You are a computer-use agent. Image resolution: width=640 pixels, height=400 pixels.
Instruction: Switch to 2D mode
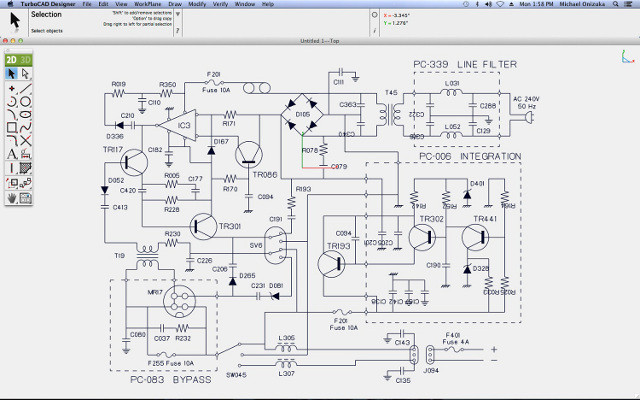[x=11, y=60]
